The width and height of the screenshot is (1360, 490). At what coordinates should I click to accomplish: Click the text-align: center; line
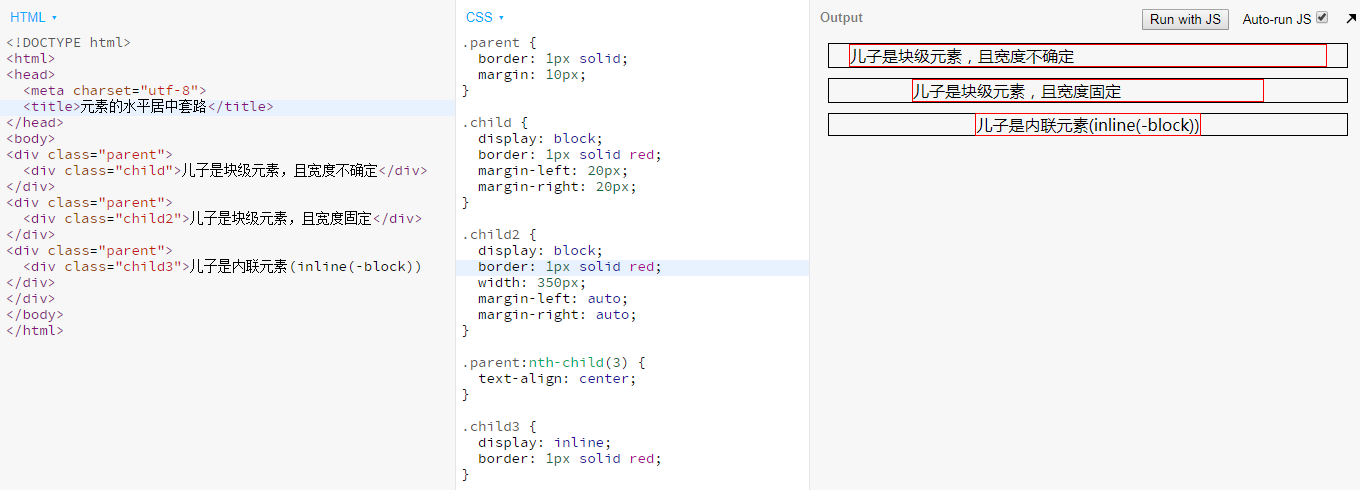(557, 378)
